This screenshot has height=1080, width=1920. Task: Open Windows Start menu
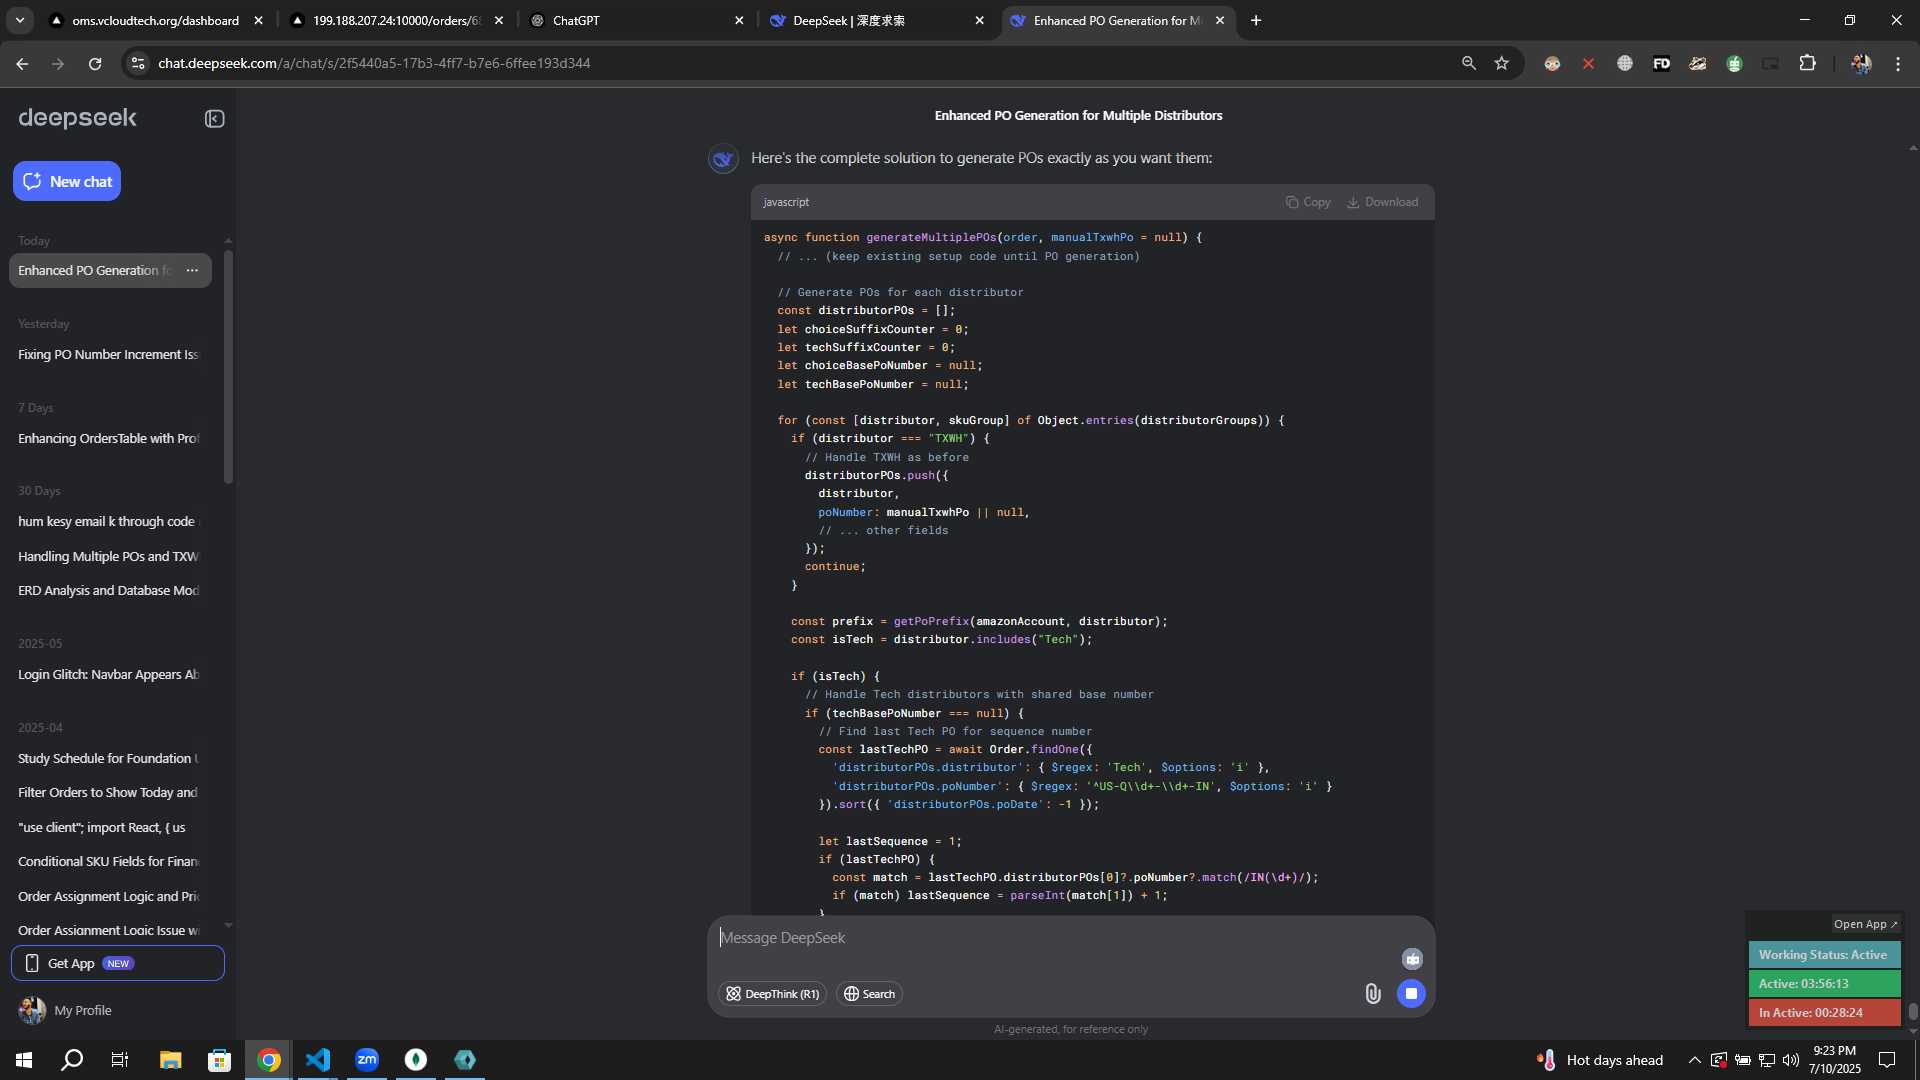point(24,1060)
